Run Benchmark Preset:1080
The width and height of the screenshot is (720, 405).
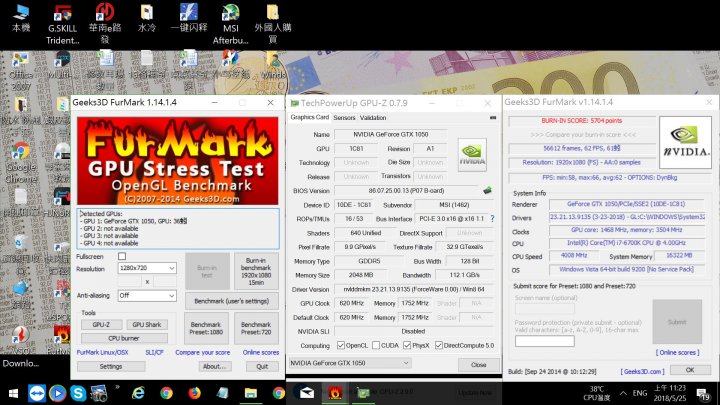tap(206, 328)
